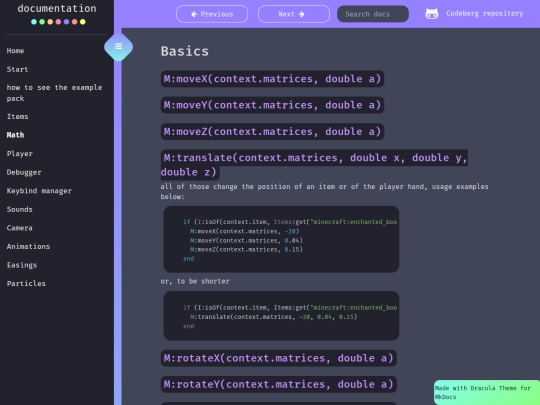540x405 pixels.
Task: Click the cyan dot under documentation title
Action: [x=34, y=22]
